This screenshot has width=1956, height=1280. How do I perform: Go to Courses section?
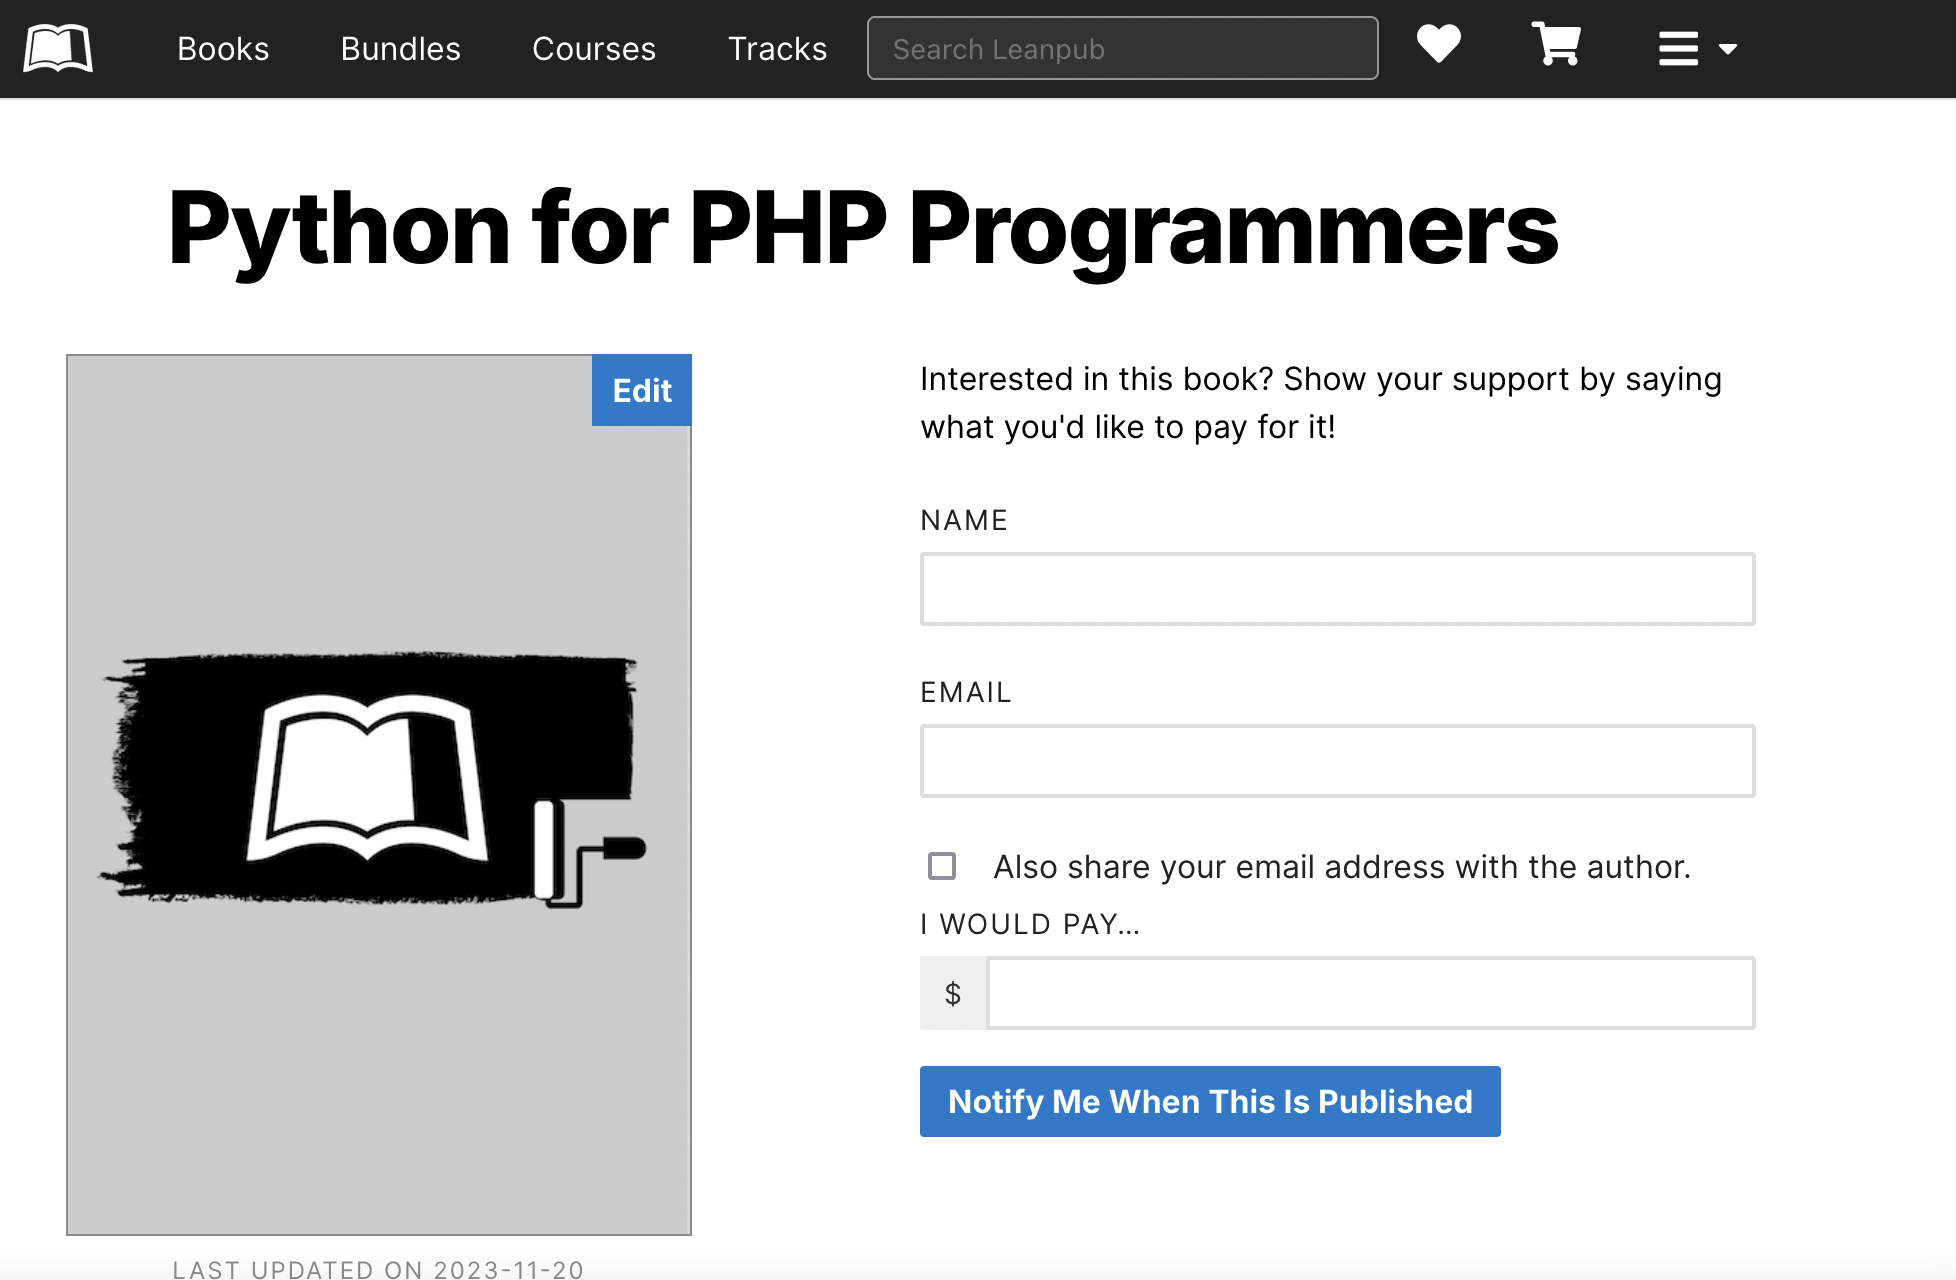coord(594,48)
